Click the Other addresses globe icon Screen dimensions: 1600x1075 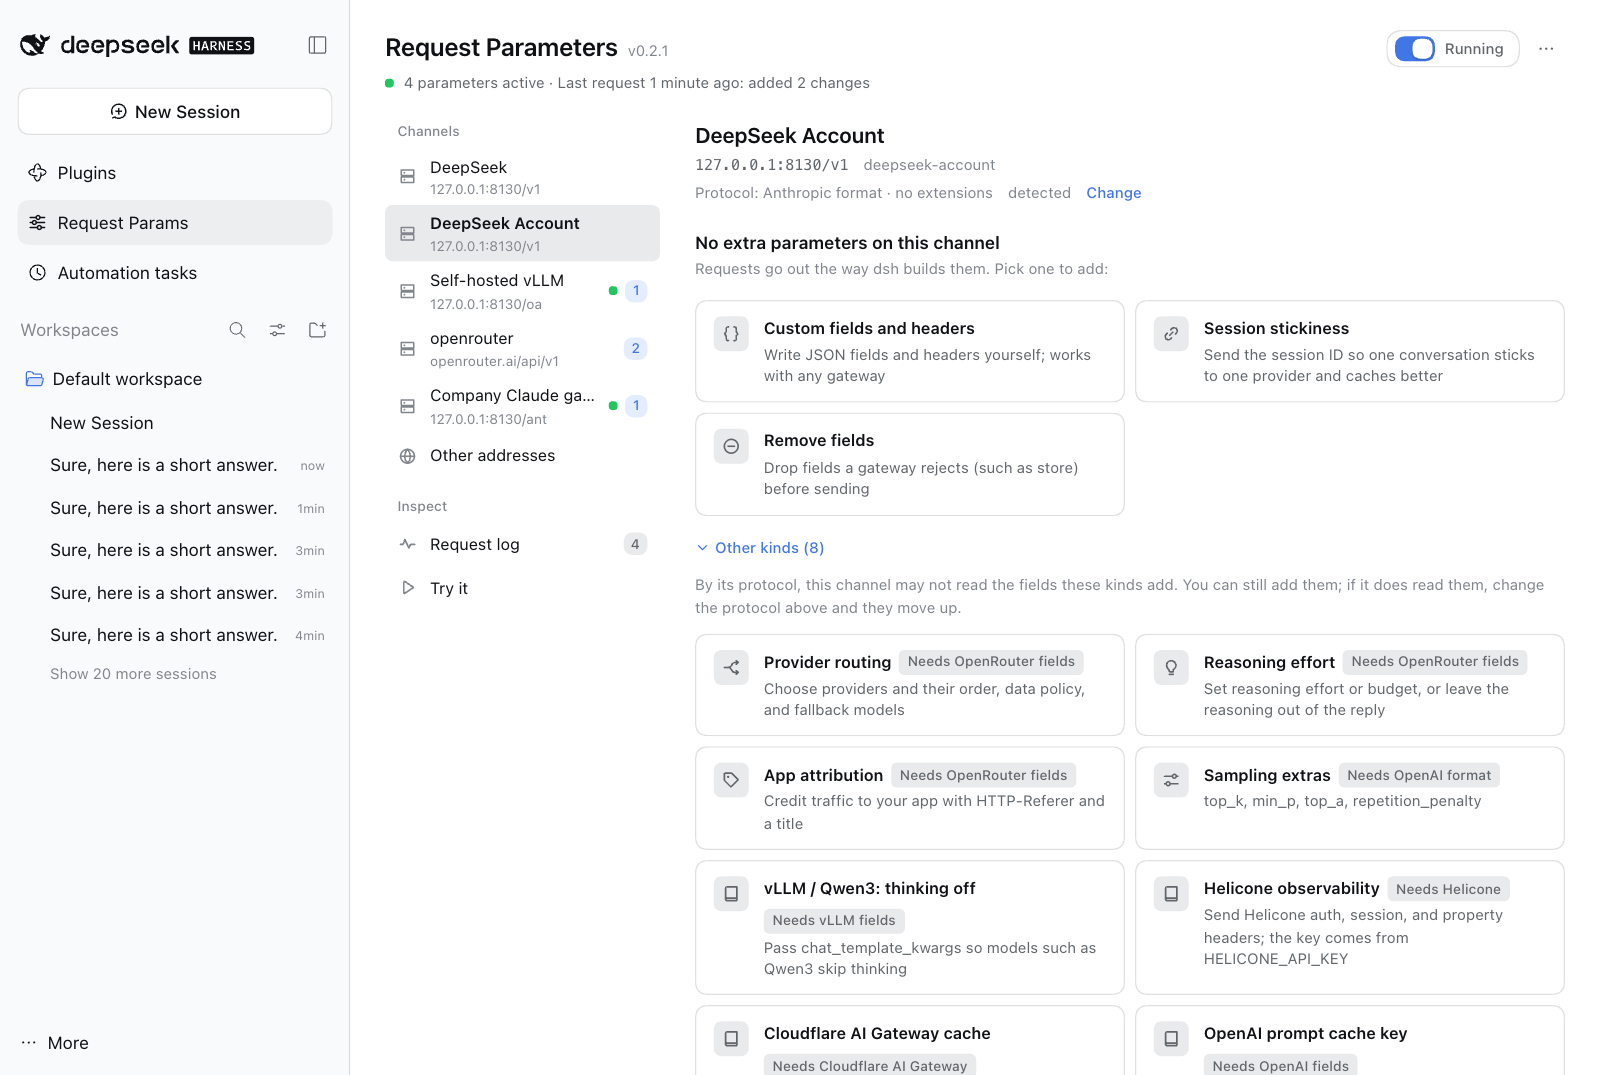[407, 456]
